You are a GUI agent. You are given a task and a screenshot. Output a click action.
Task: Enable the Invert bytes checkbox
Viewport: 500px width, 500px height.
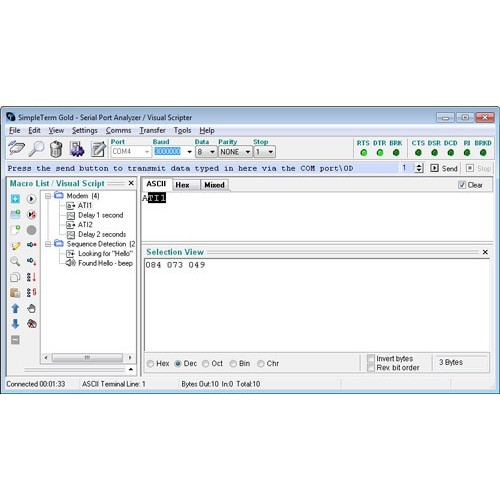point(370,359)
